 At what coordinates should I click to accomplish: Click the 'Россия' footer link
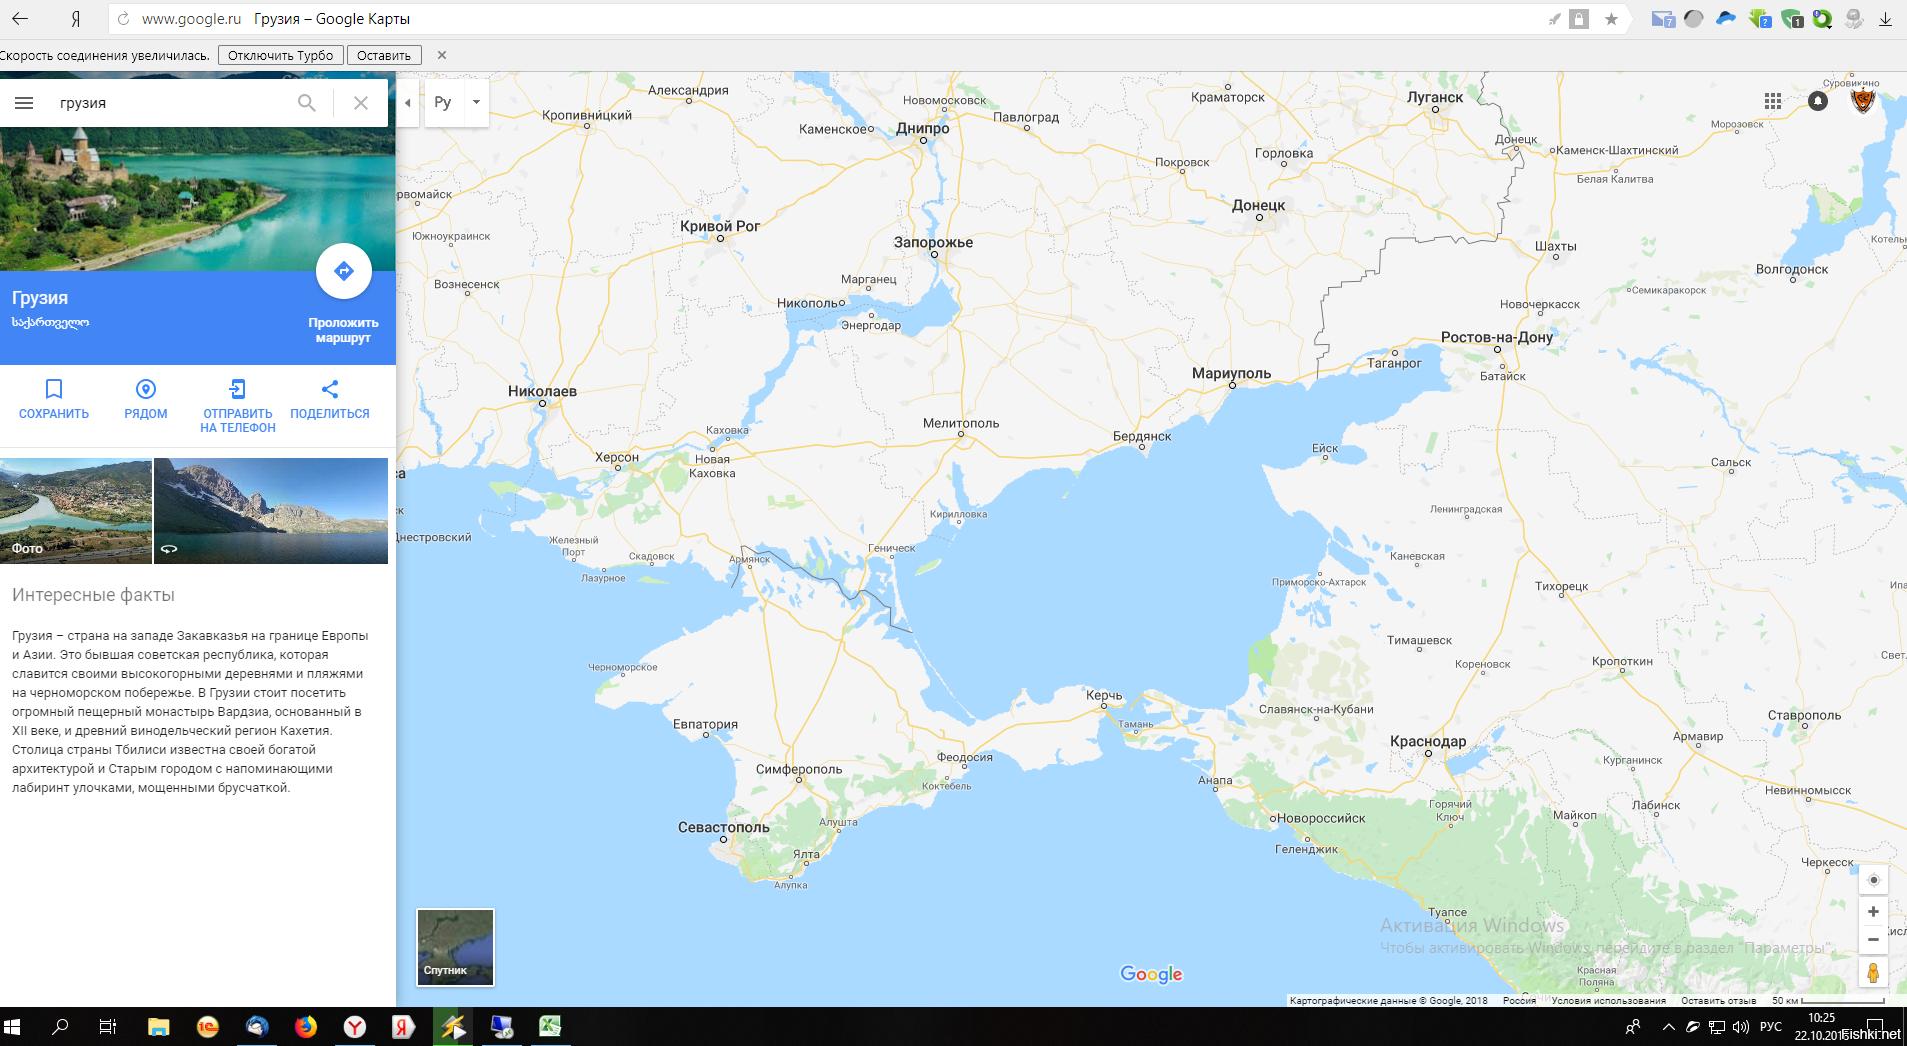[x=1519, y=1000]
